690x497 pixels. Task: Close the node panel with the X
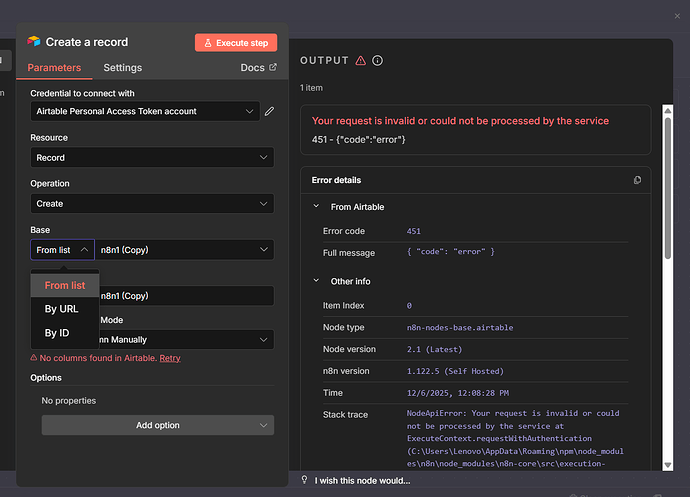coord(676,16)
